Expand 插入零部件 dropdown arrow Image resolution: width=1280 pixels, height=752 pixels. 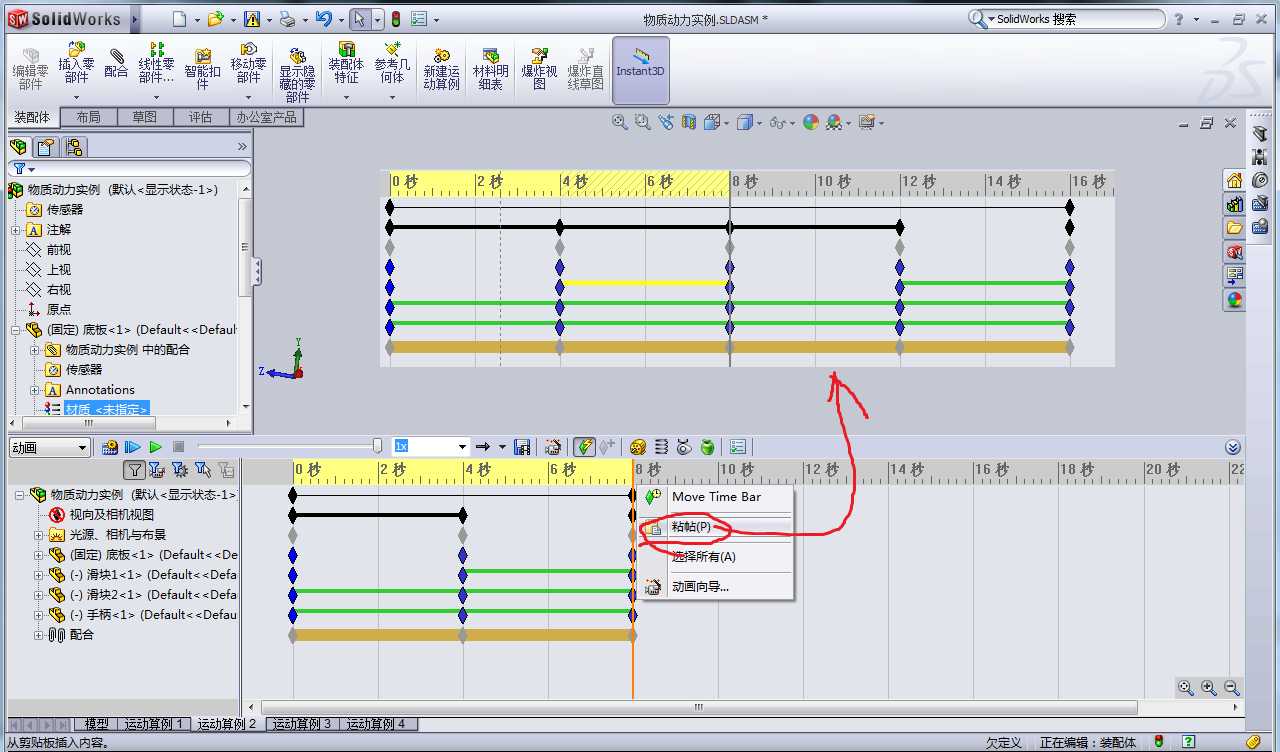[x=76, y=97]
